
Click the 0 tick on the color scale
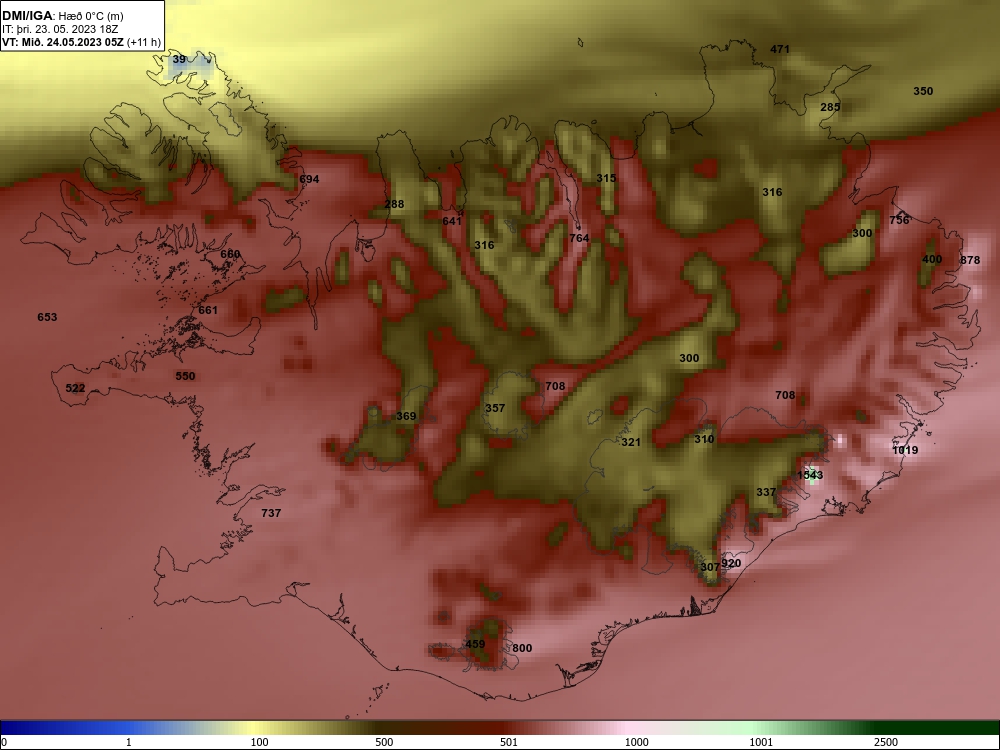coord(4,742)
